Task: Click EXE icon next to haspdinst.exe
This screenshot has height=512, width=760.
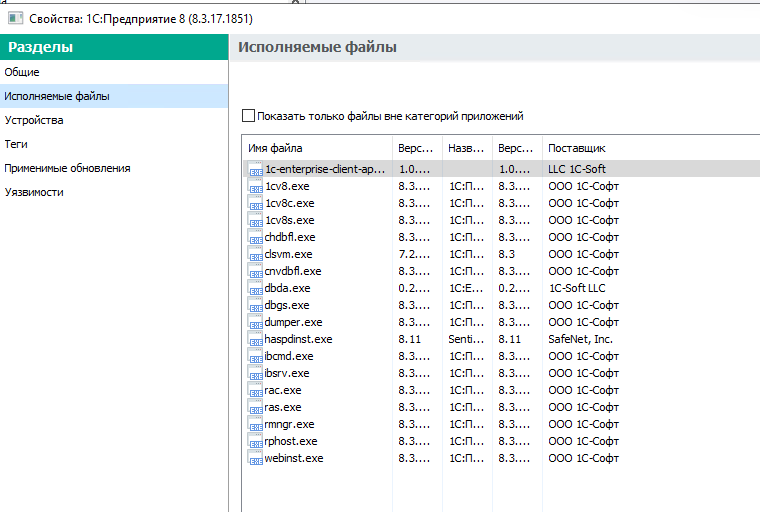Action: coord(255,339)
